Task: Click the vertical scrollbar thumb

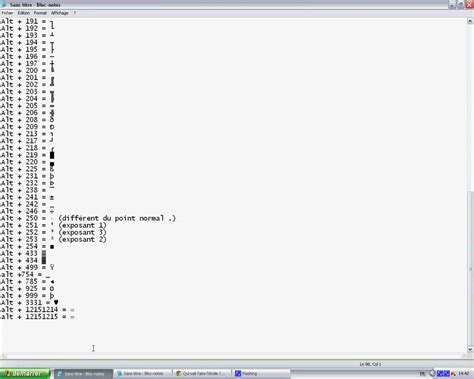Action: tap(470, 269)
